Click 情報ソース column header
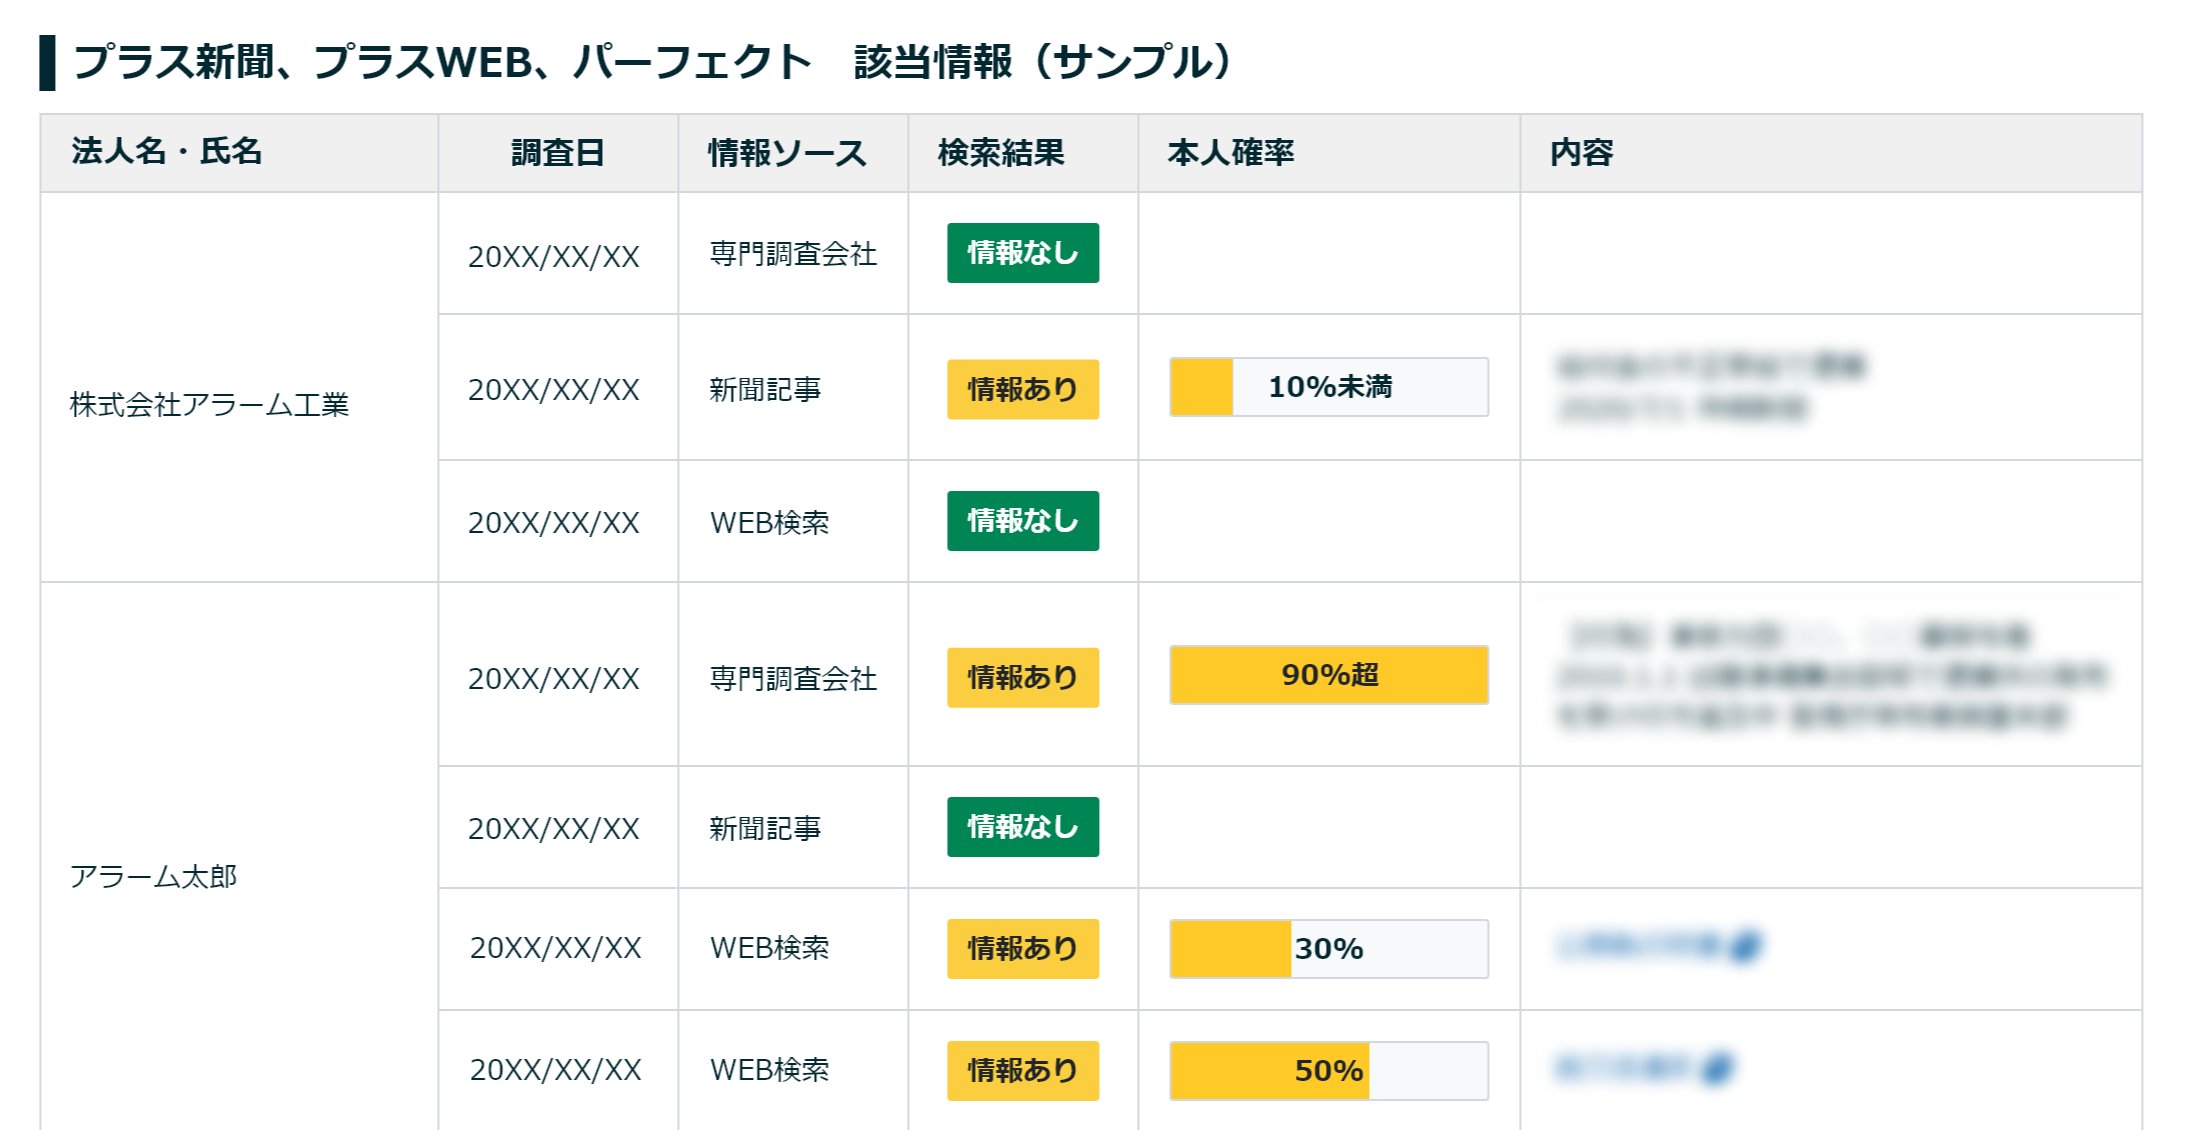The height and width of the screenshot is (1130, 2187). (x=787, y=153)
